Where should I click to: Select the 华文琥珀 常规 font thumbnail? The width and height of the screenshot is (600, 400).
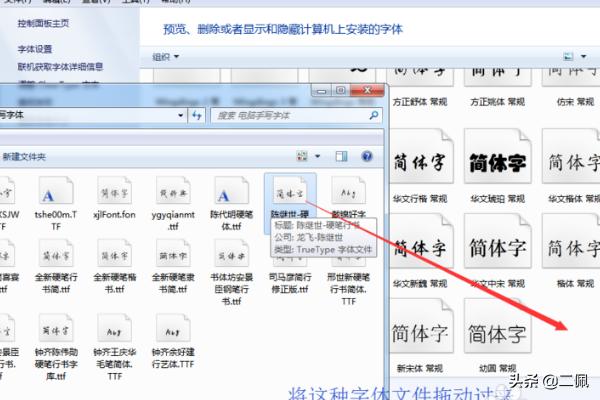click(497, 157)
